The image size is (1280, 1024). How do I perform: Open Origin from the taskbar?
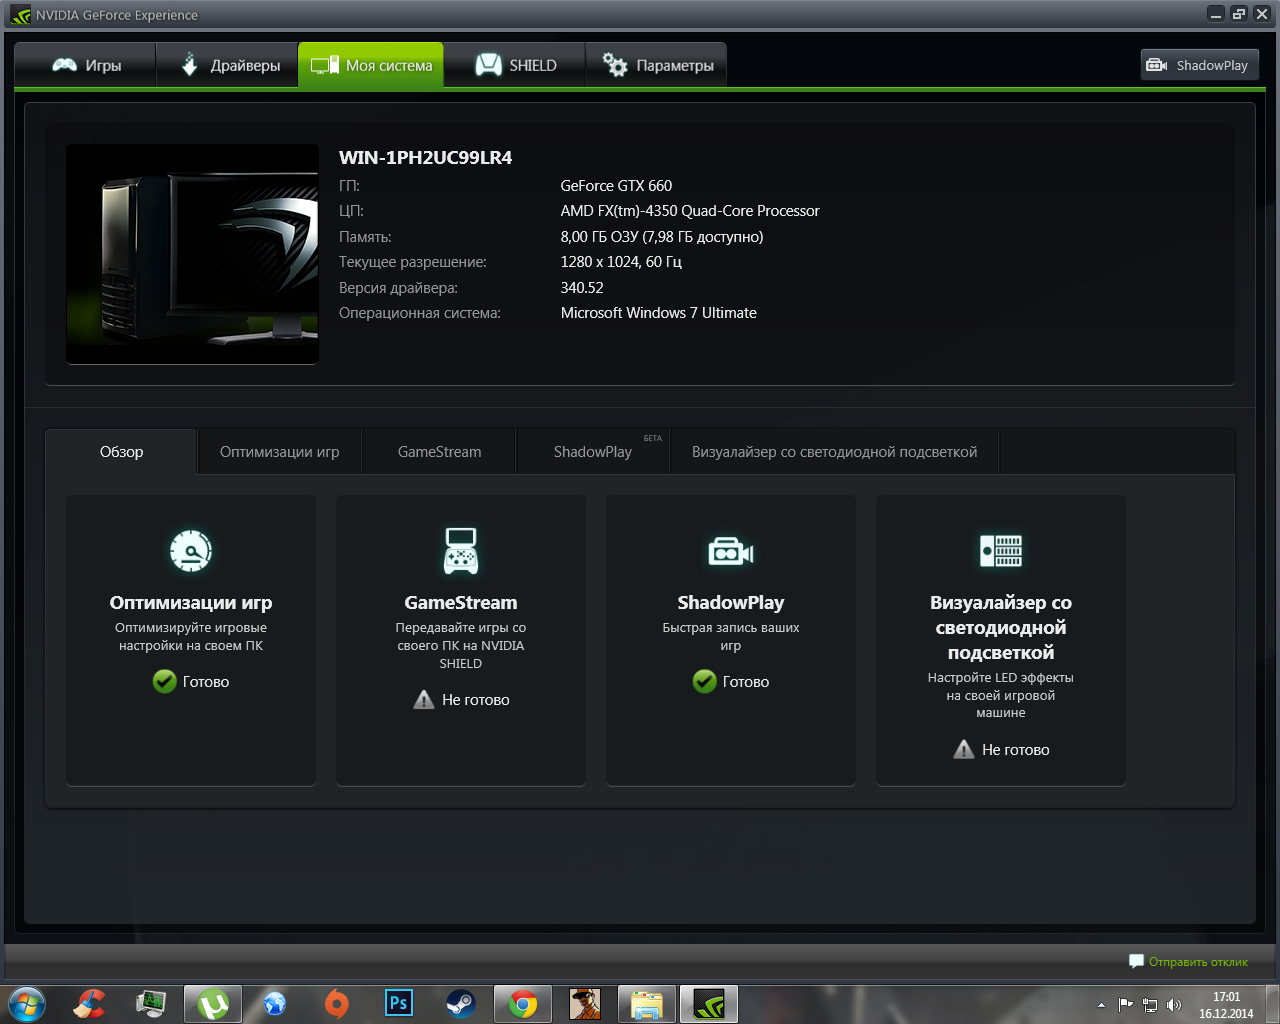tap(337, 1003)
